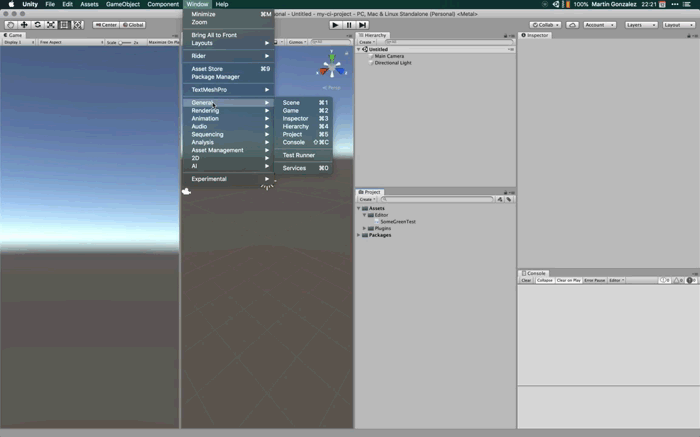This screenshot has height=437, width=700.
Task: Choose Services from General submenu
Action: (304, 168)
